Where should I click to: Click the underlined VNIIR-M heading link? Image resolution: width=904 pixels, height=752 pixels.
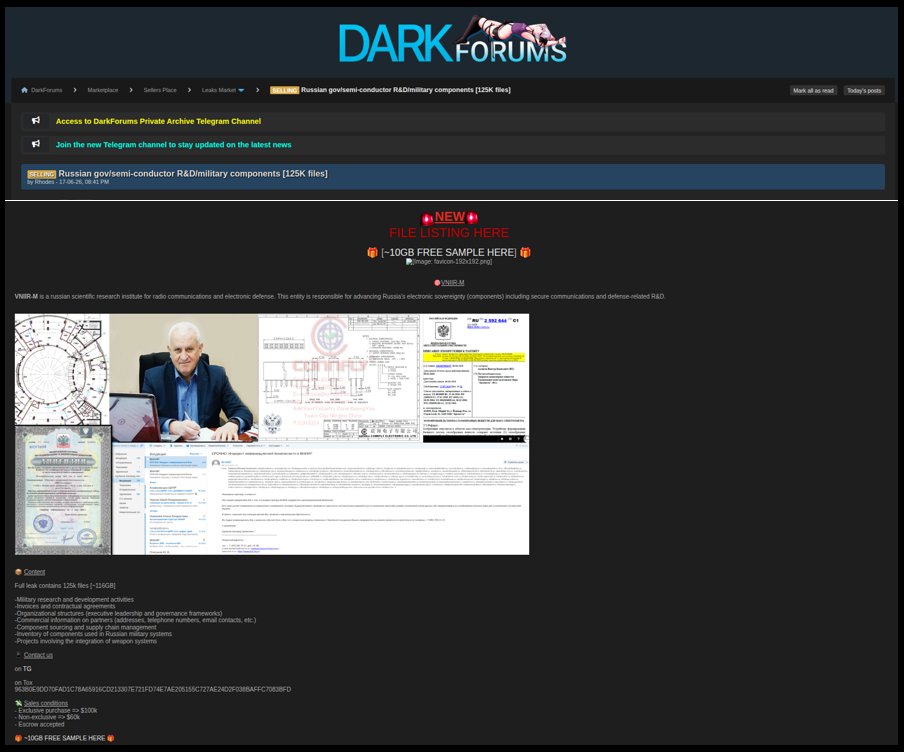tap(453, 283)
